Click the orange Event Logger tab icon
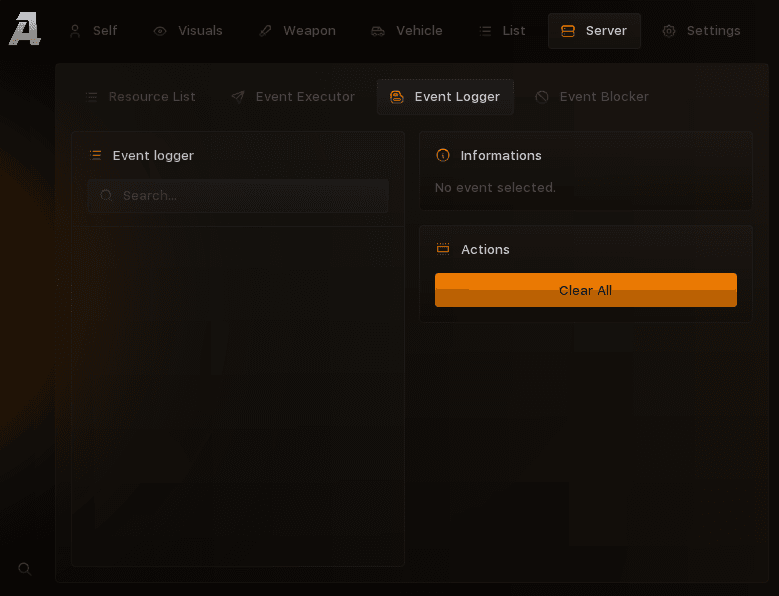The image size is (779, 596). pyautogui.click(x=396, y=97)
